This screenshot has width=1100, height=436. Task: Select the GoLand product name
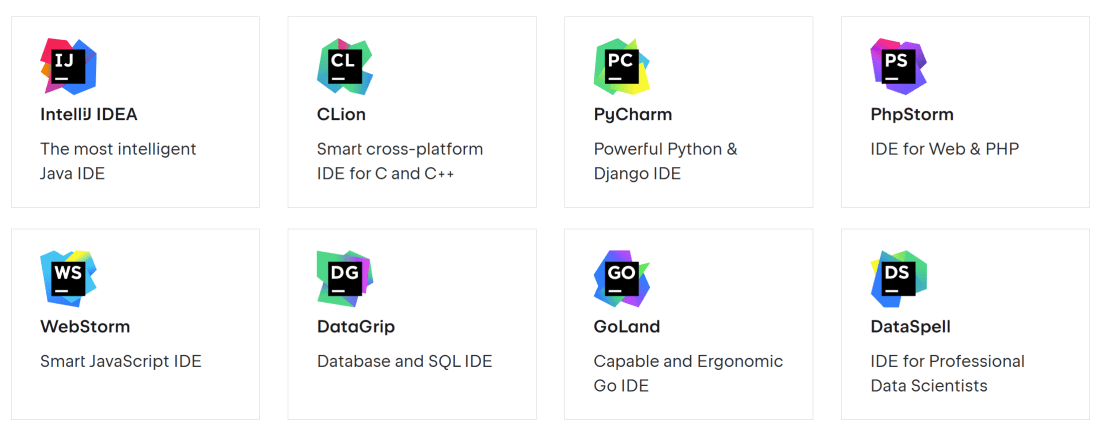[x=627, y=326]
